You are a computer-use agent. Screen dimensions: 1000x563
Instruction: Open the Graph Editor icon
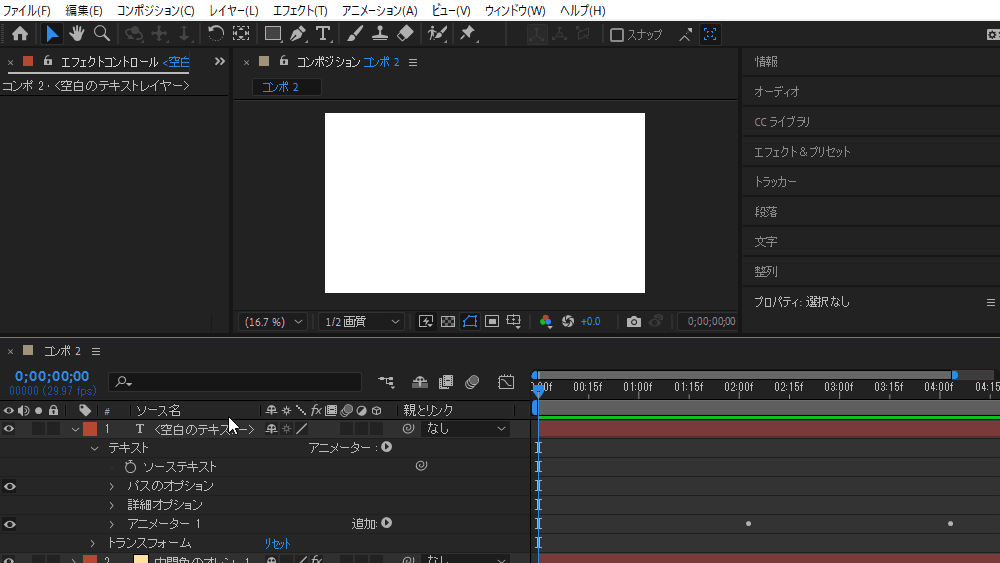point(506,382)
